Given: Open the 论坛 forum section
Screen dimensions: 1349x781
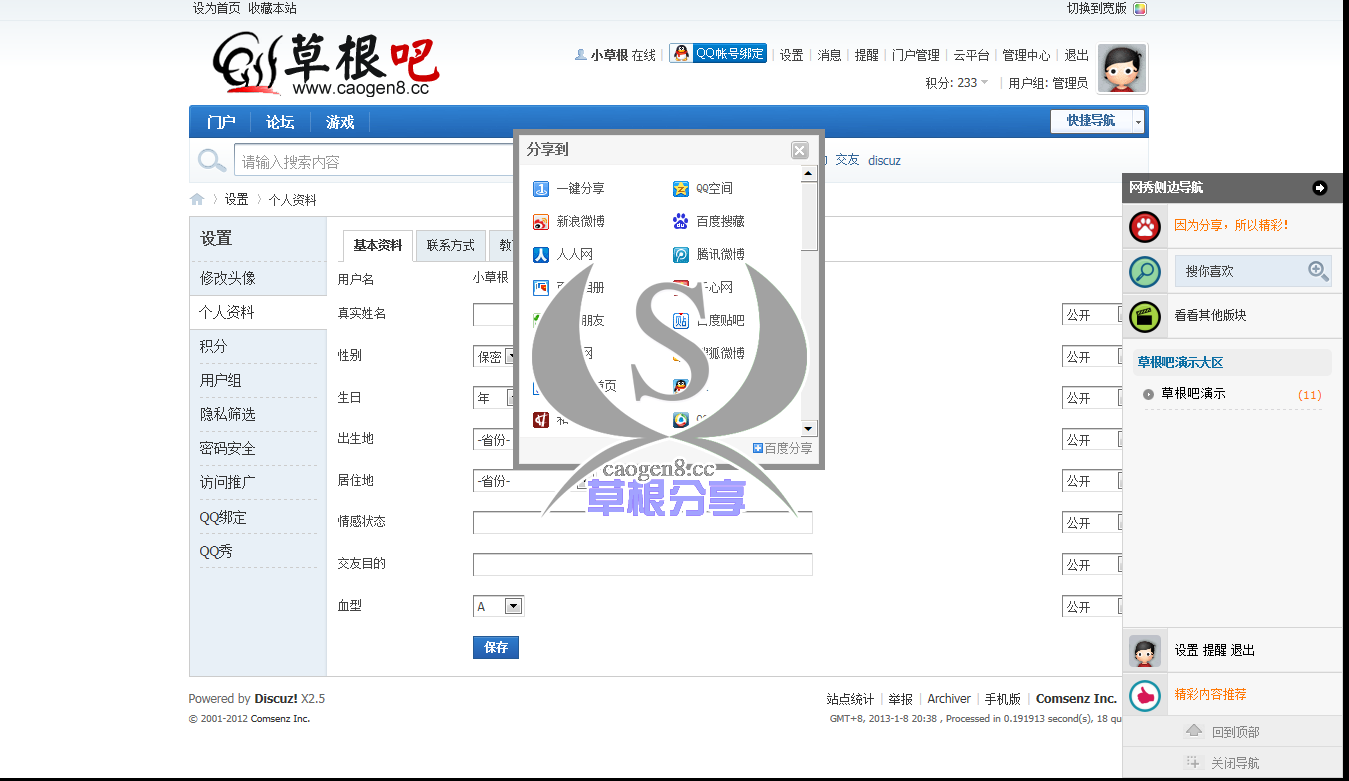Looking at the screenshot, I should pos(279,121).
